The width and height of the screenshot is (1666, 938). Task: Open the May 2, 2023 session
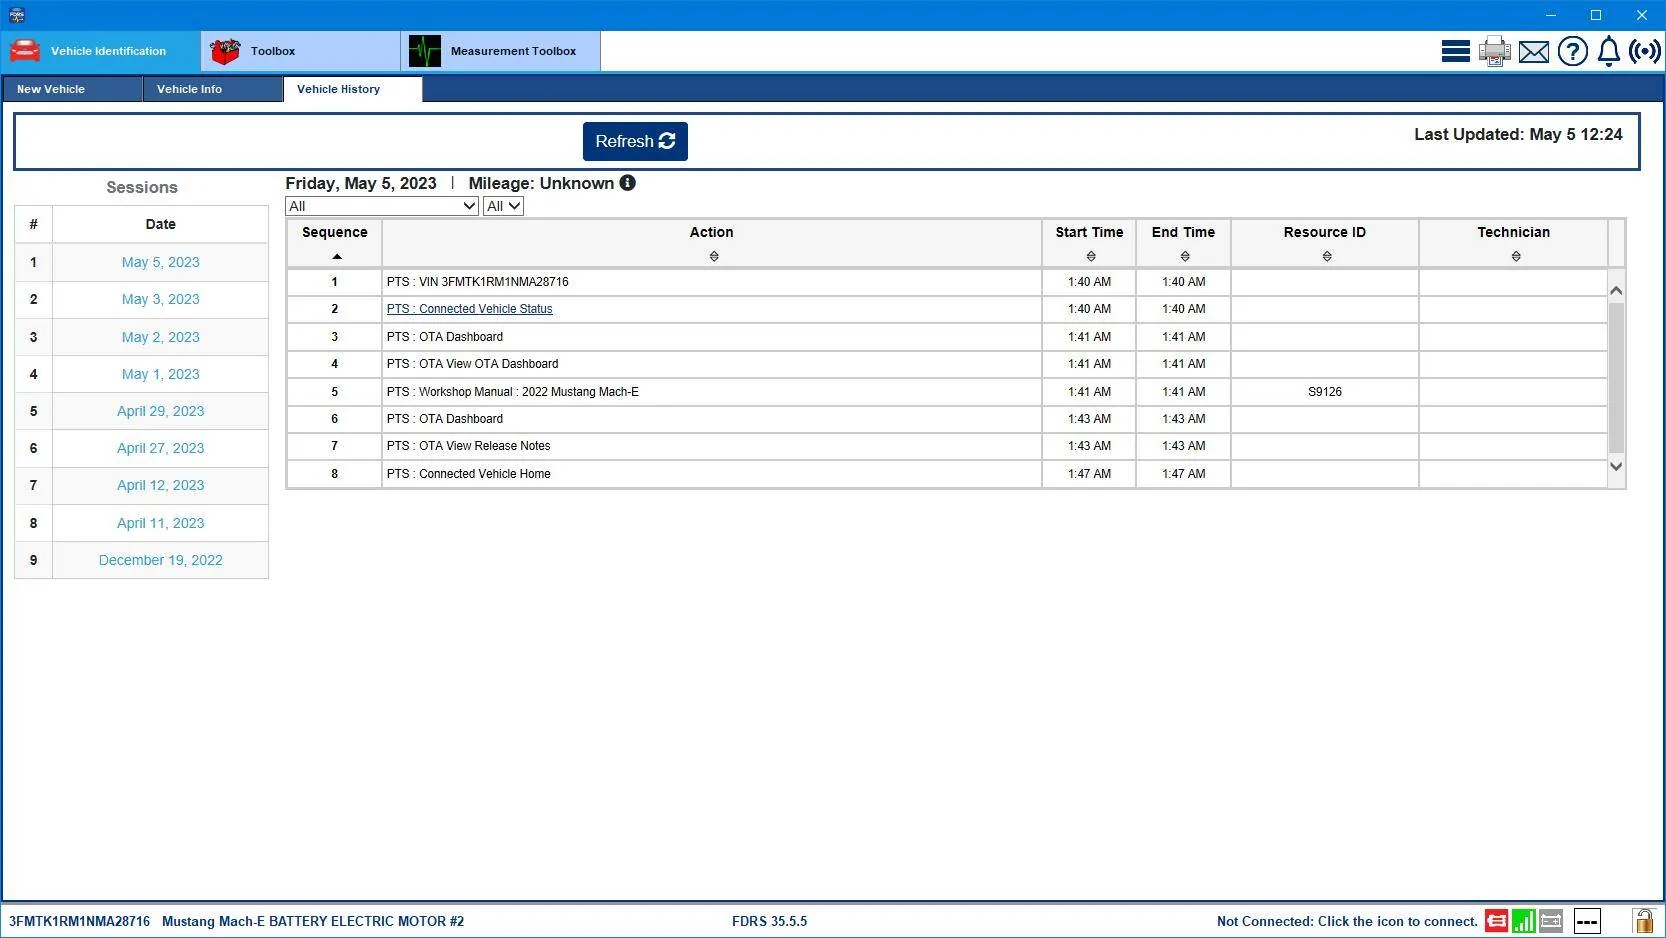(160, 337)
